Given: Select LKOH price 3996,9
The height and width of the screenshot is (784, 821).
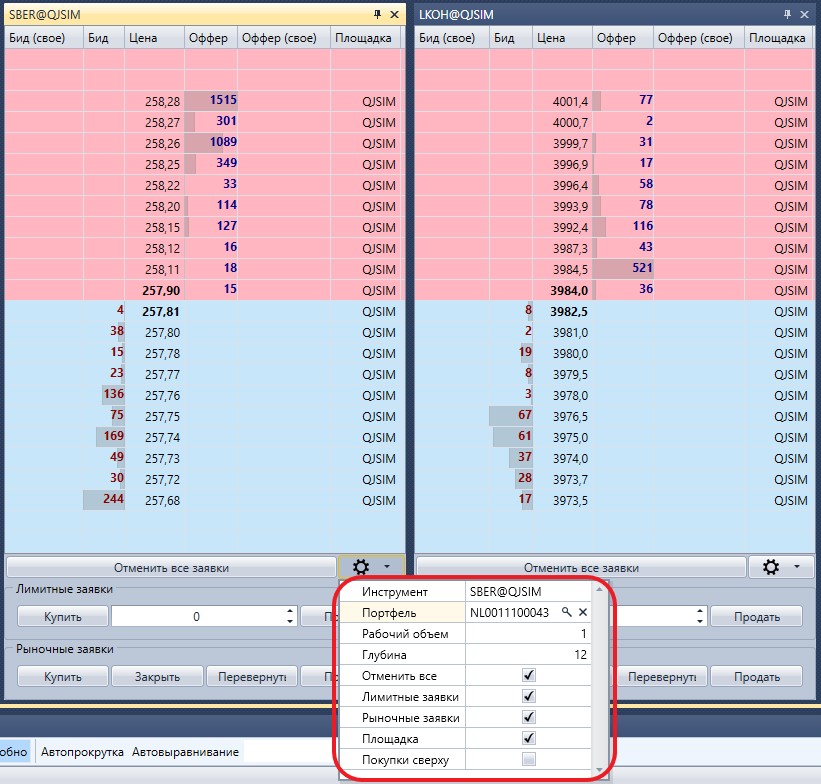Looking at the screenshot, I should 570,164.
